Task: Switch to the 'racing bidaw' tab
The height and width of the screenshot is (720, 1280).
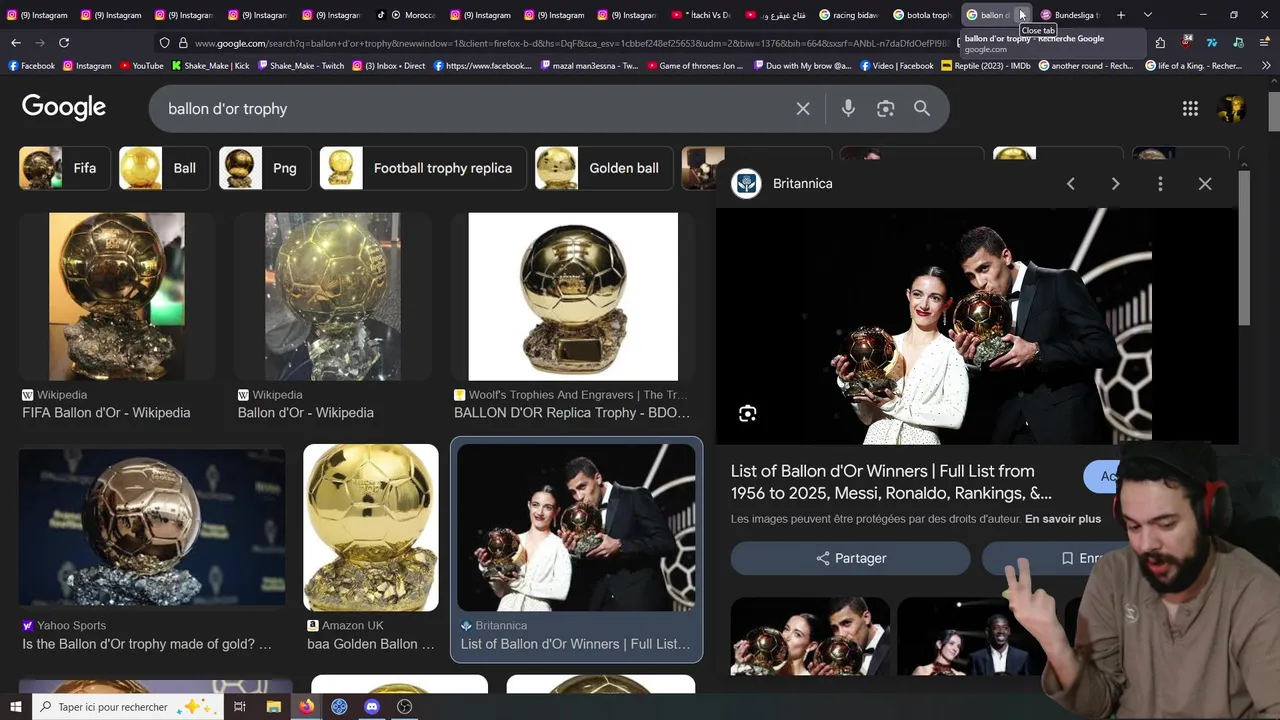Action: click(x=849, y=15)
